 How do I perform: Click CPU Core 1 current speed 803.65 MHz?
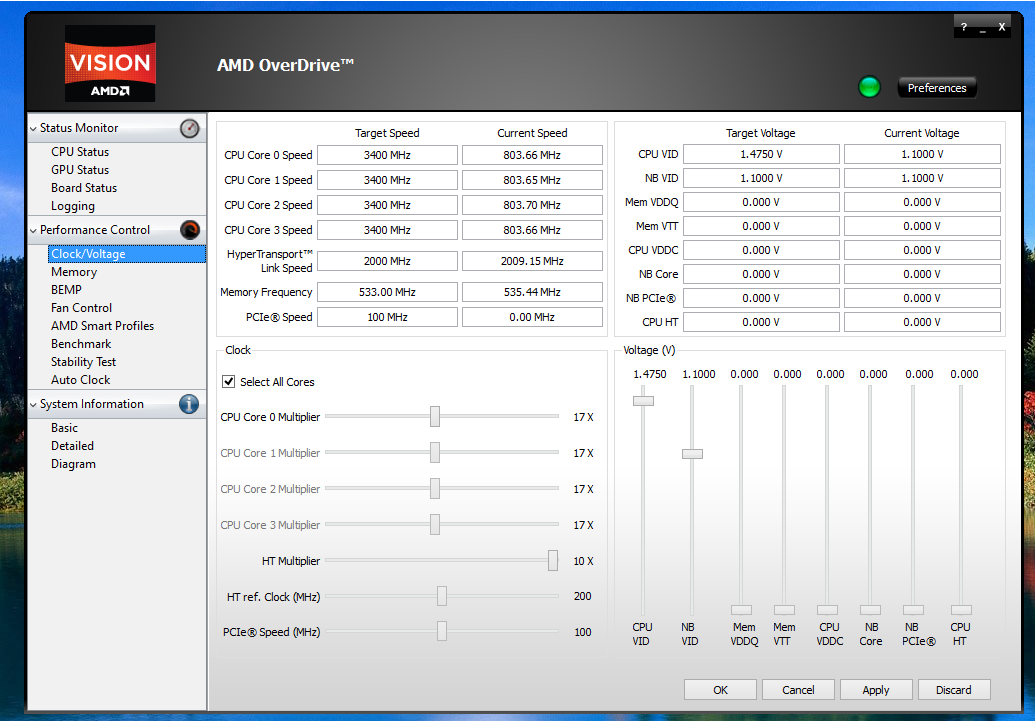click(x=533, y=180)
